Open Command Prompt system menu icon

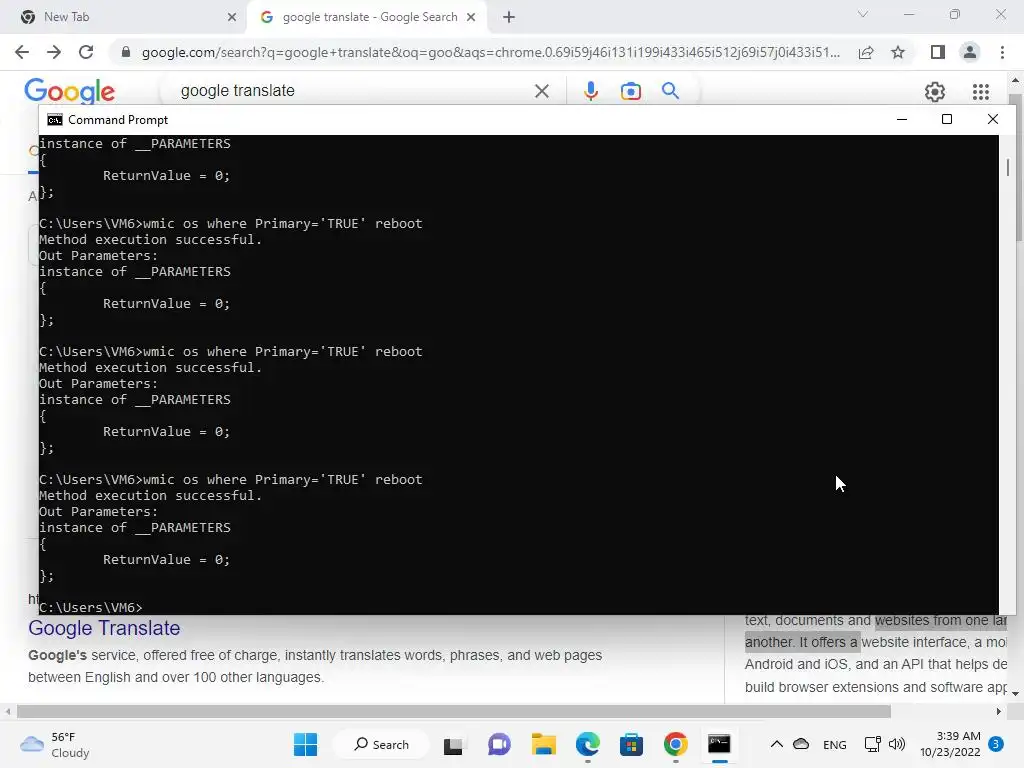pos(55,120)
